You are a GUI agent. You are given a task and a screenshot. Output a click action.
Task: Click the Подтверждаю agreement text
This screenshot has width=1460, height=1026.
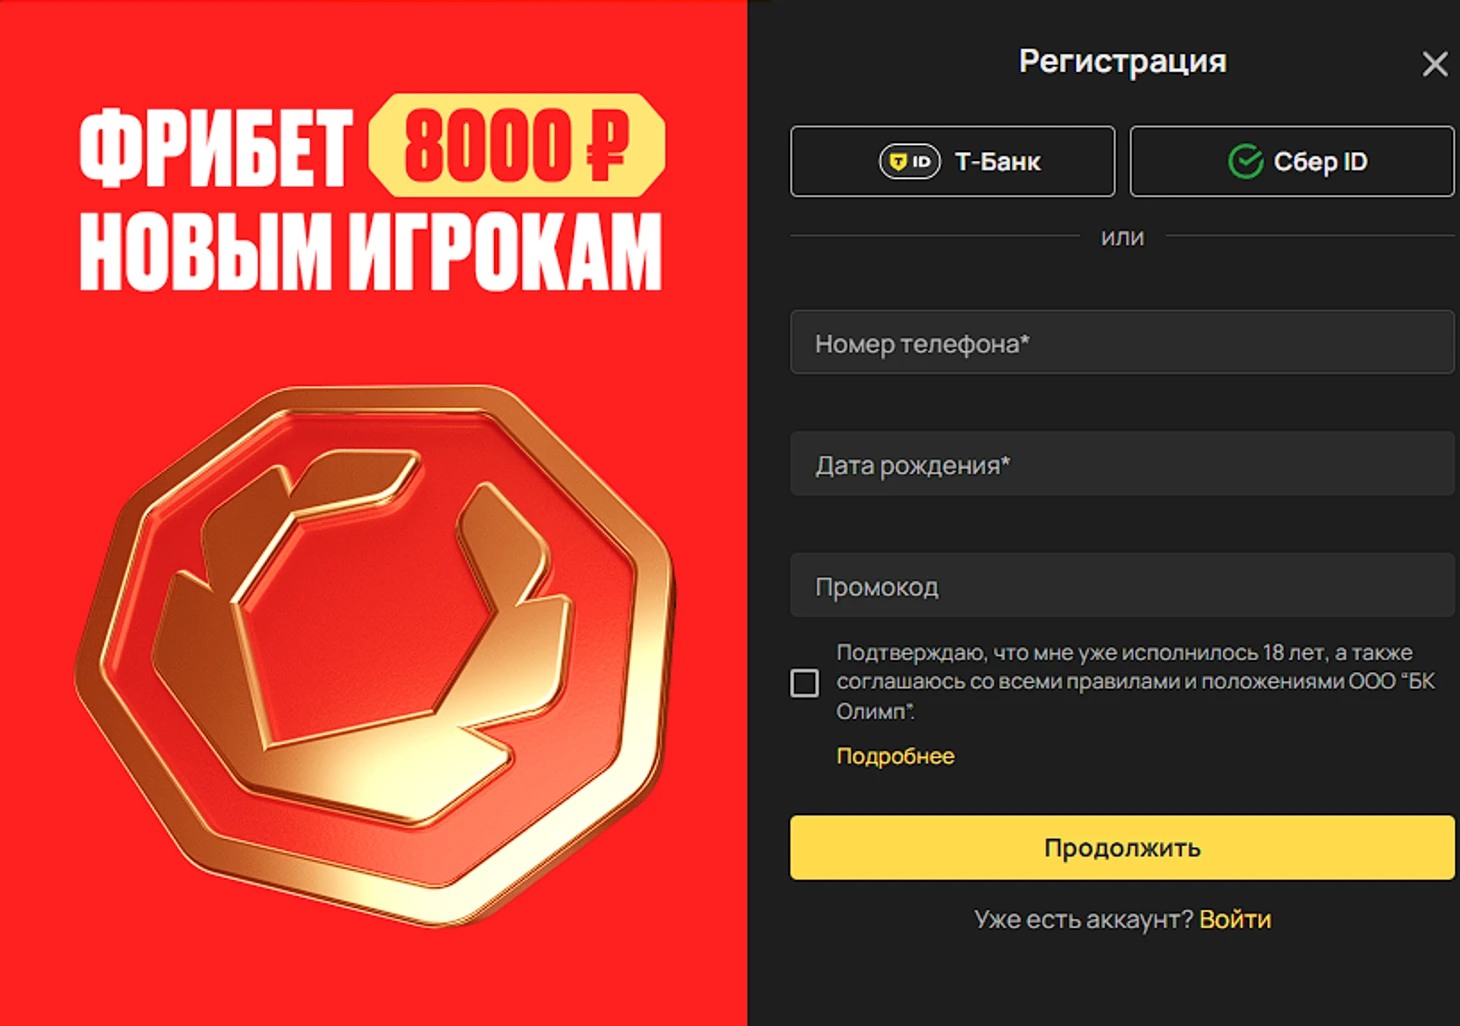coord(1136,682)
